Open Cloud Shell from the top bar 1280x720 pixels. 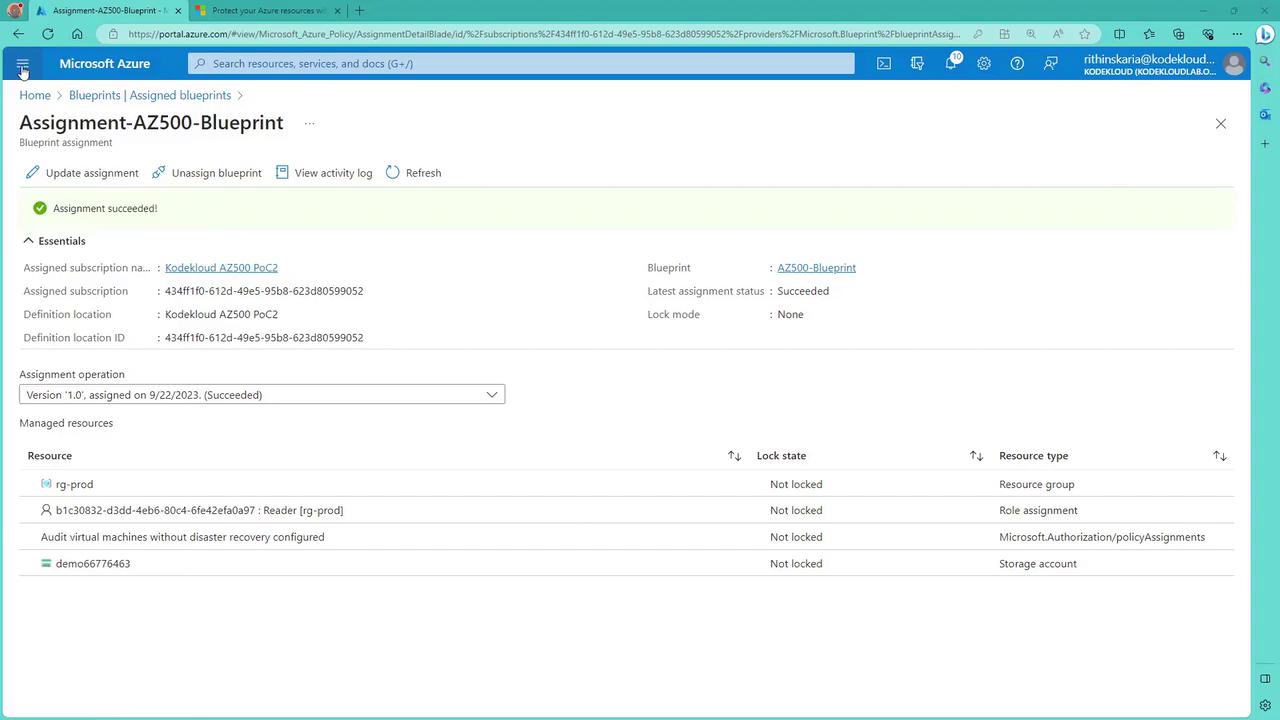click(x=884, y=63)
